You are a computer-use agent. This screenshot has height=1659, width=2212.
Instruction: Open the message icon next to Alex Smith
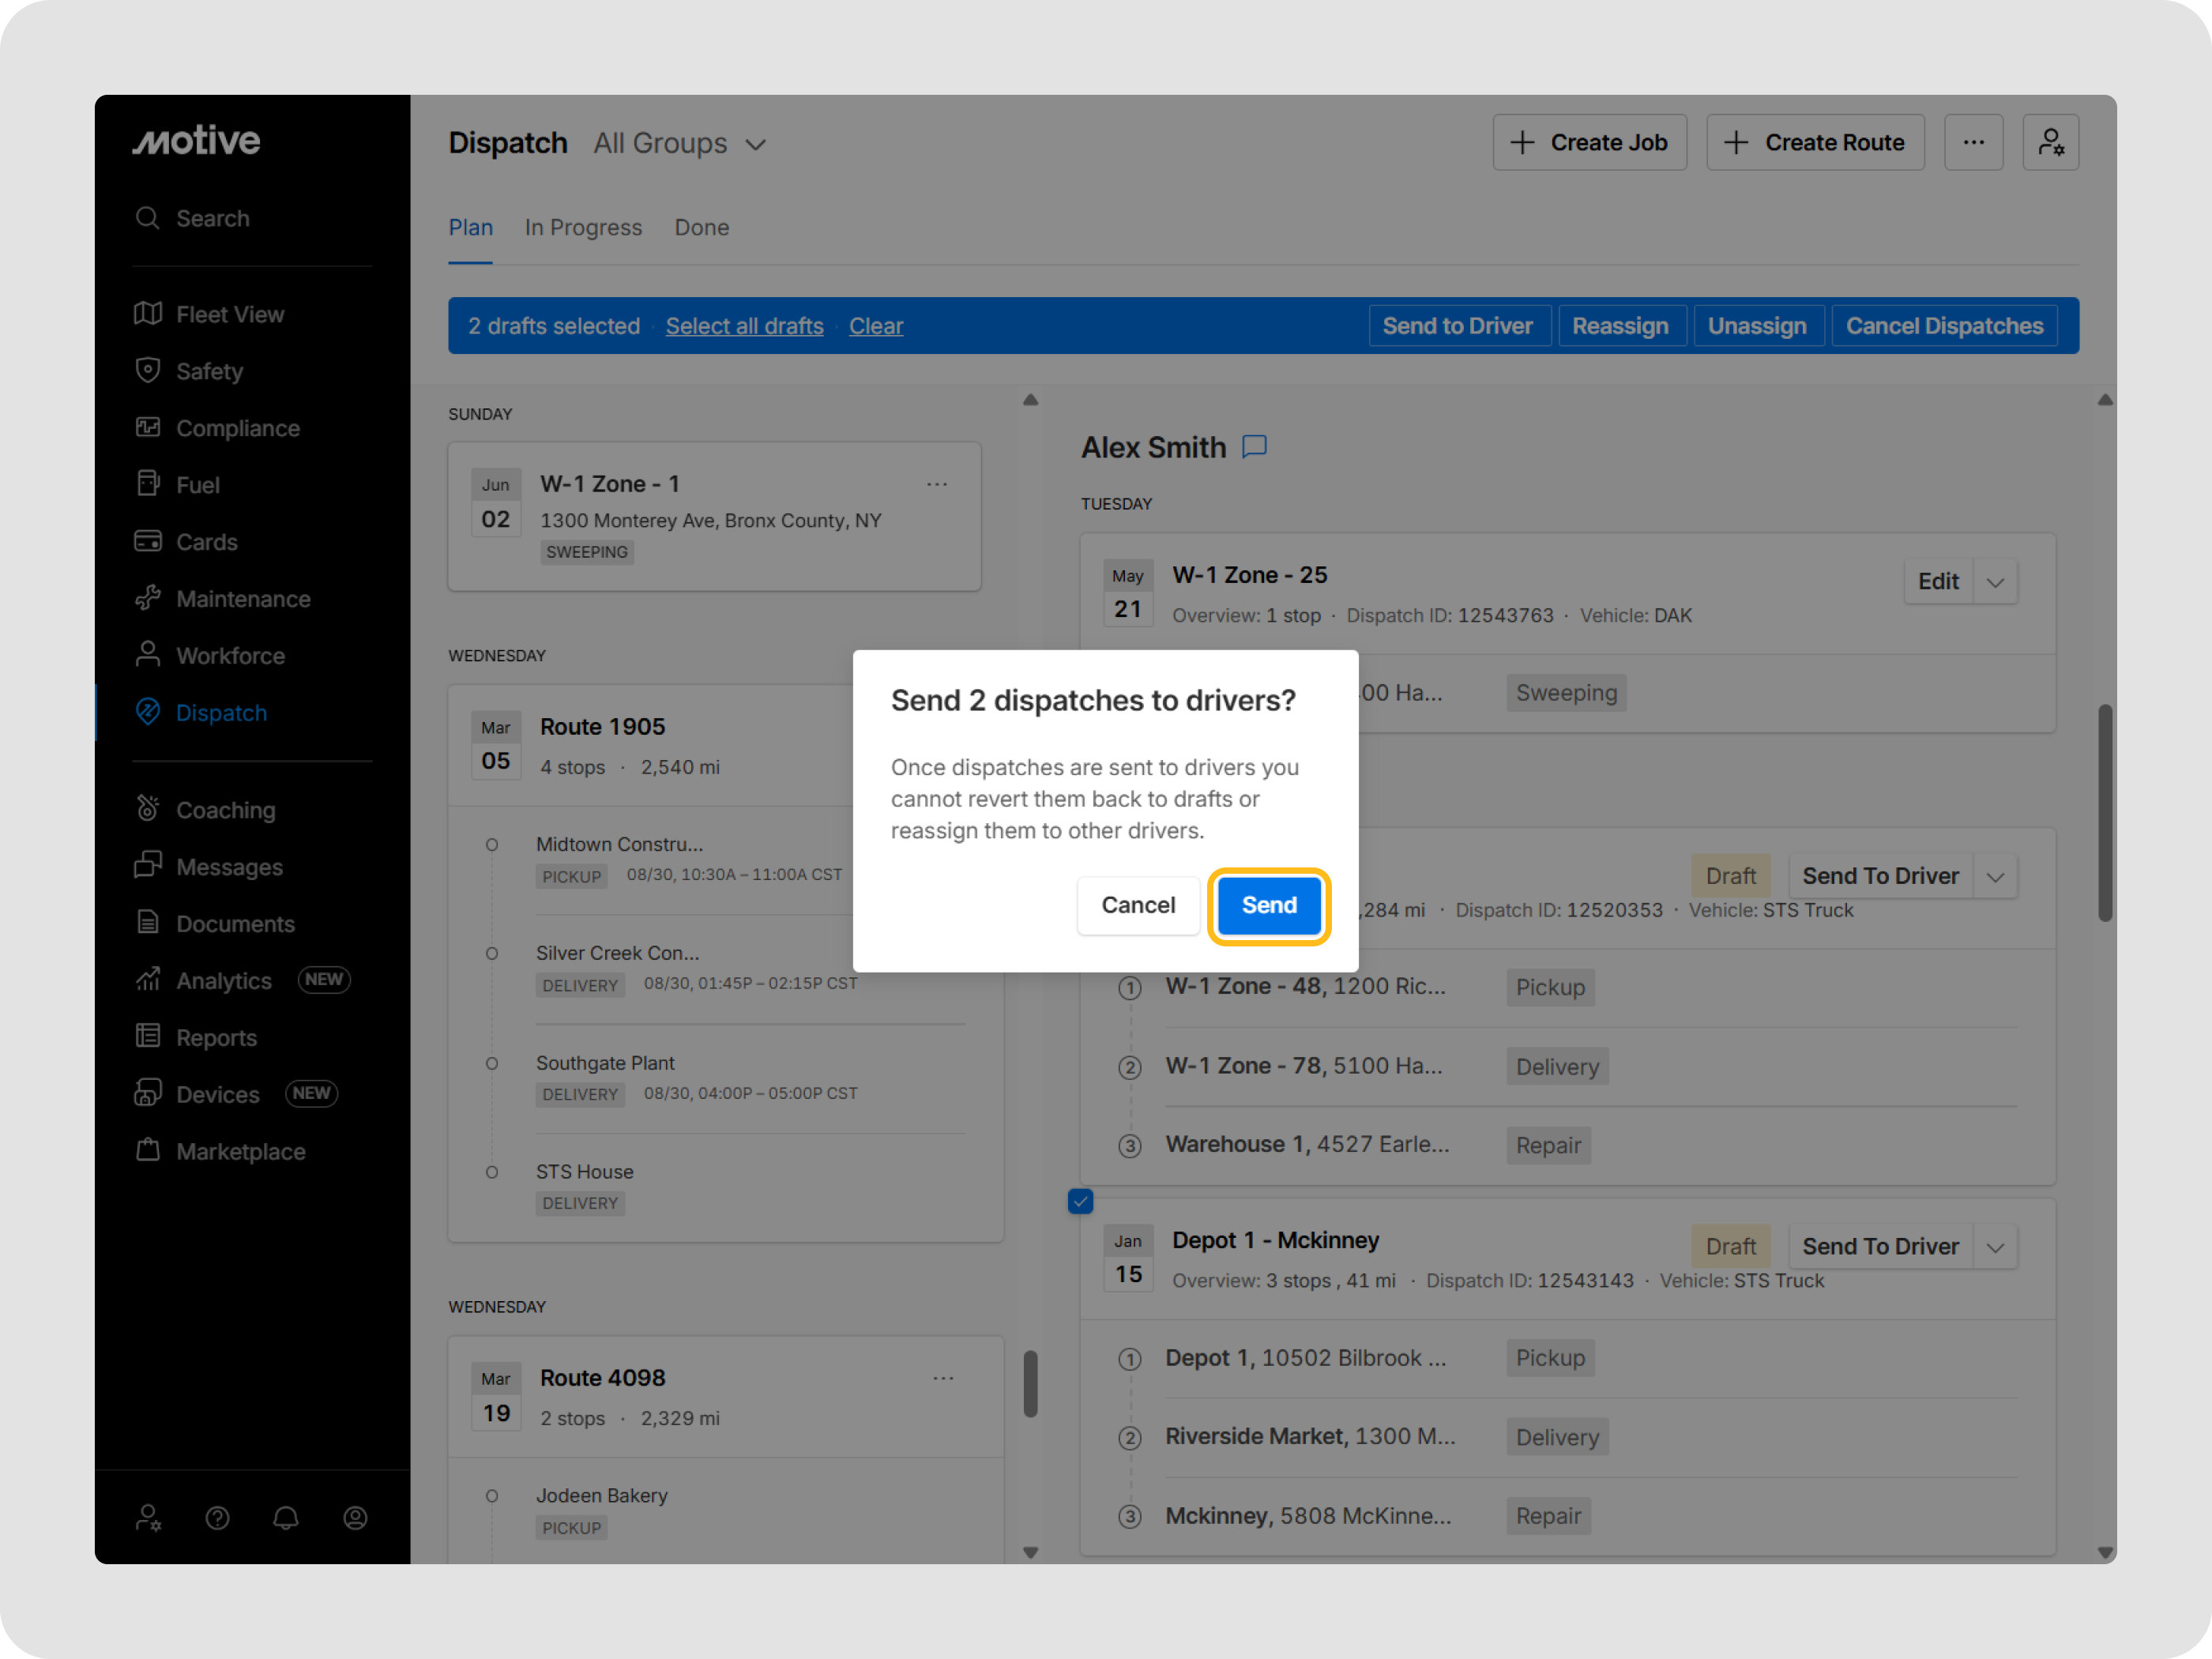1253,447
